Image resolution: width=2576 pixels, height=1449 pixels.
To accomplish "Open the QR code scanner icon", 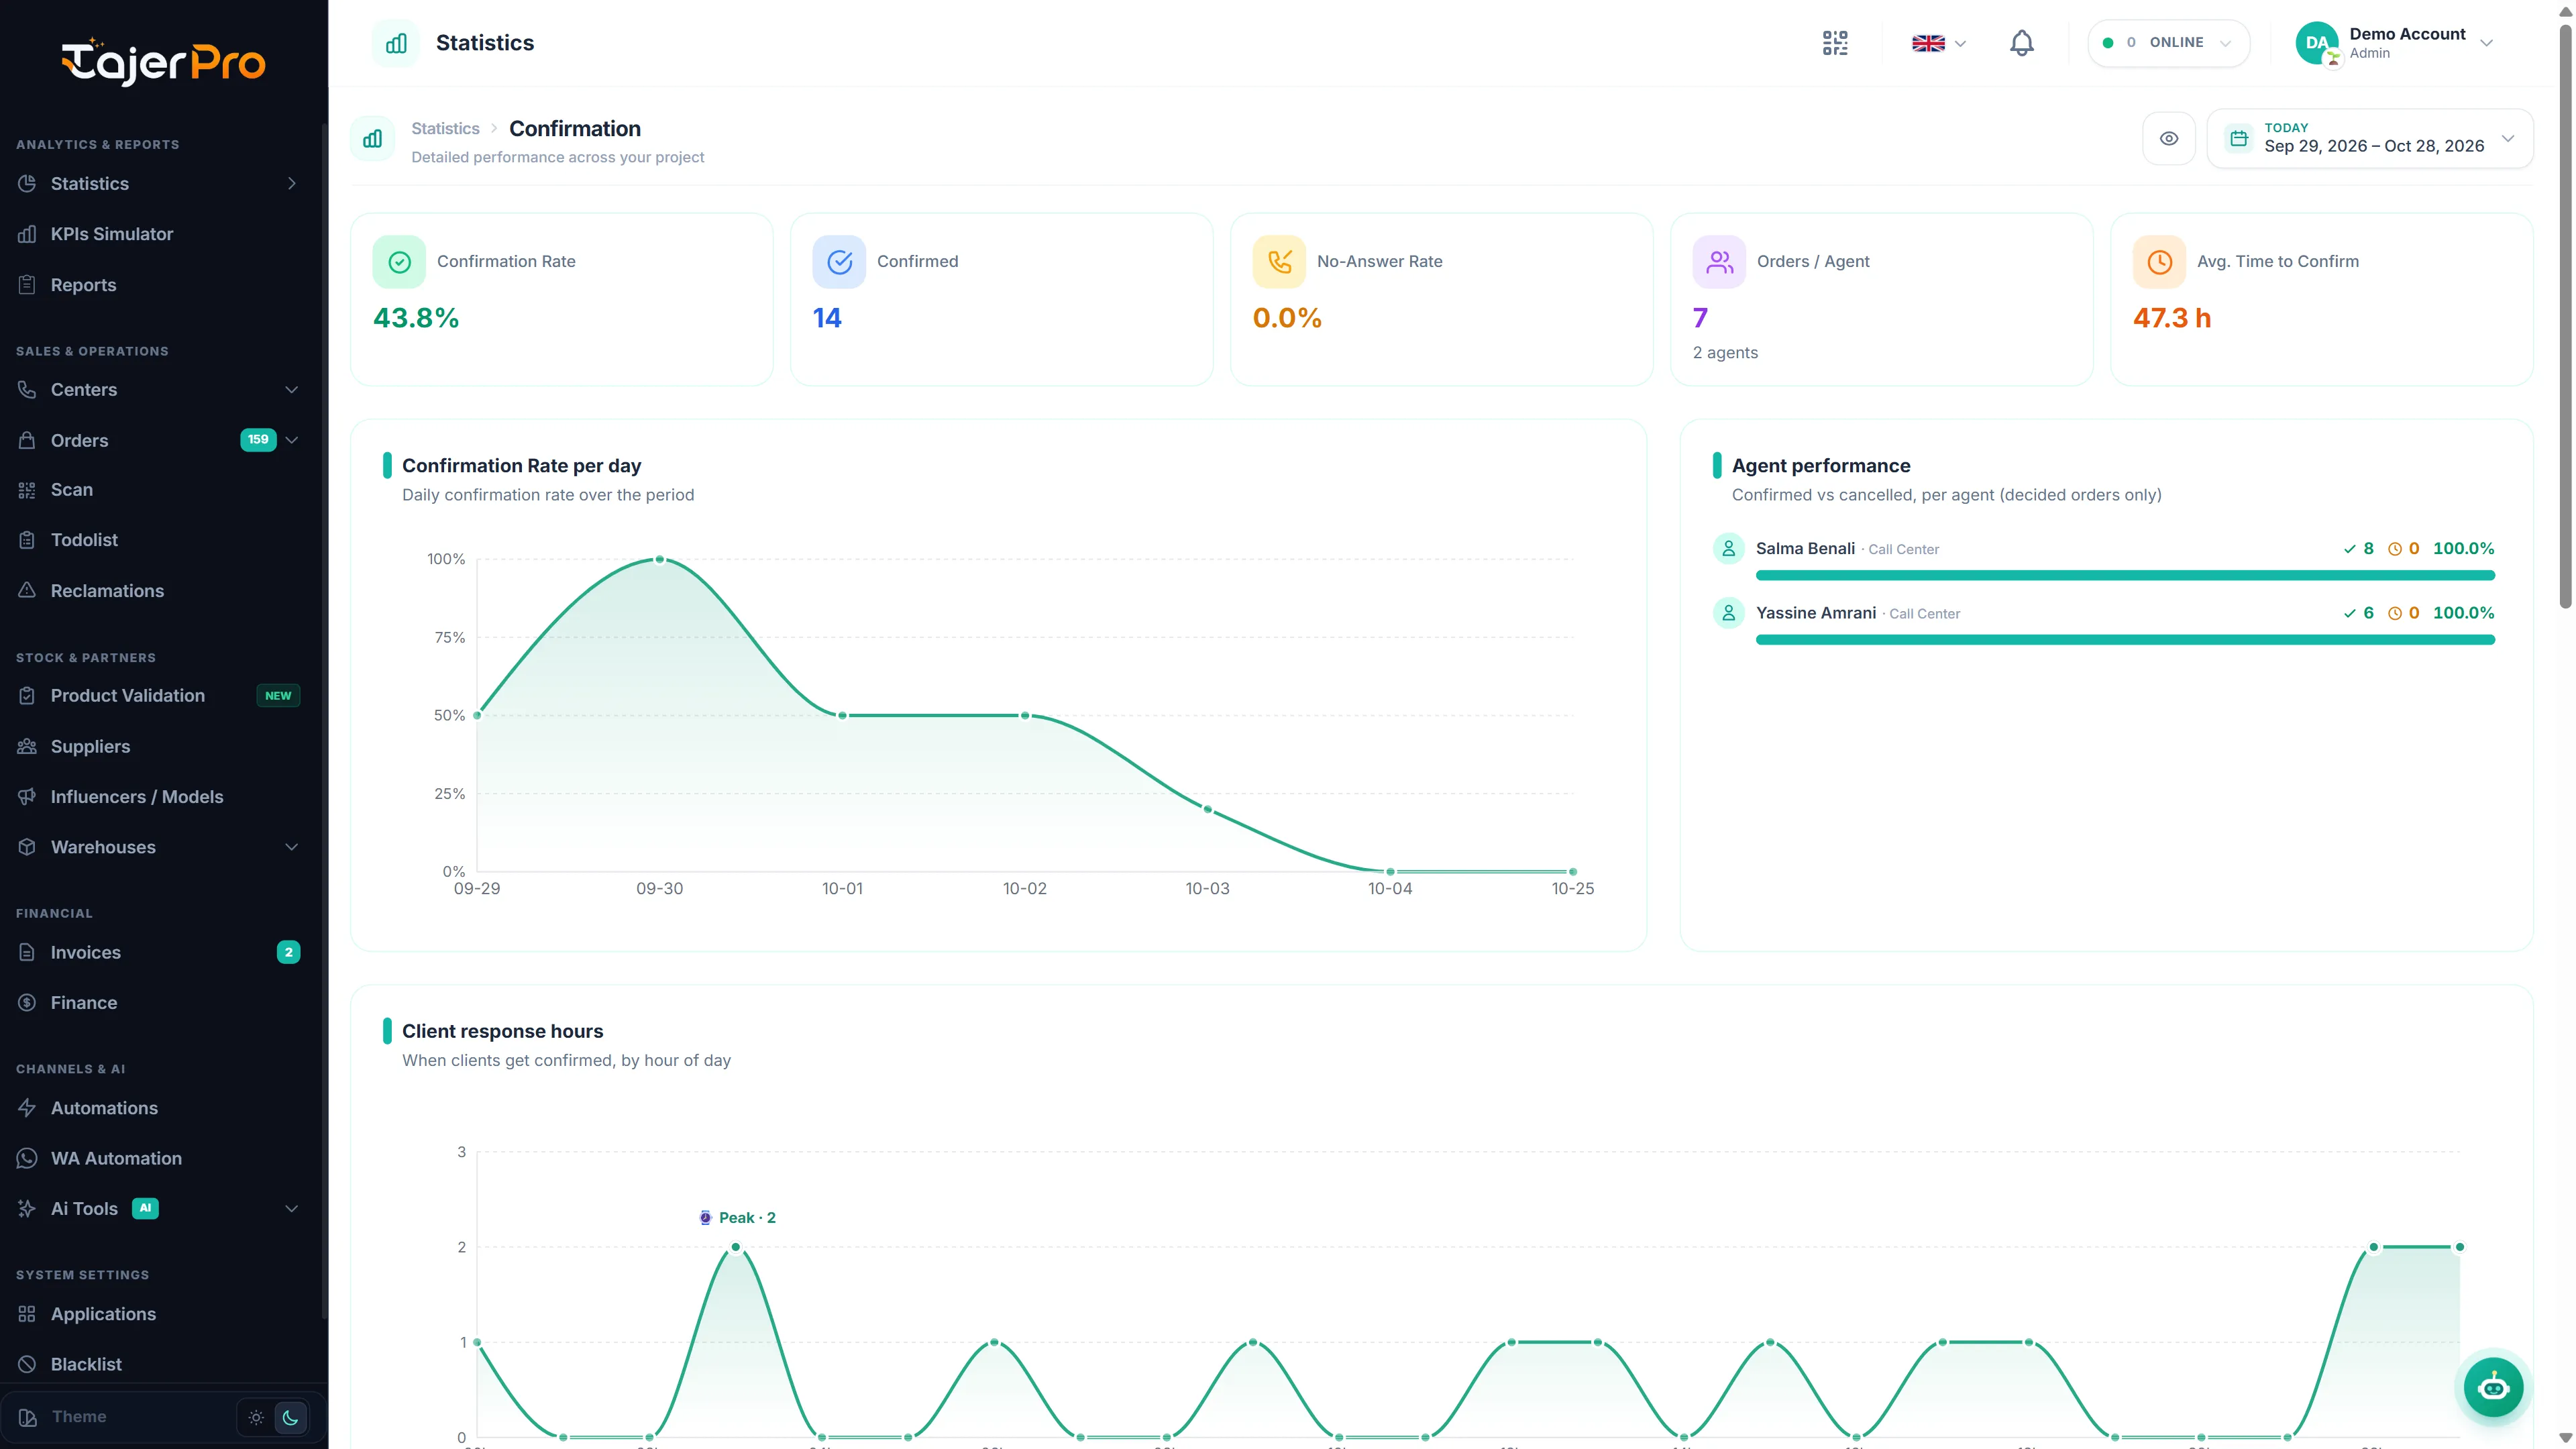I will click(1835, 43).
